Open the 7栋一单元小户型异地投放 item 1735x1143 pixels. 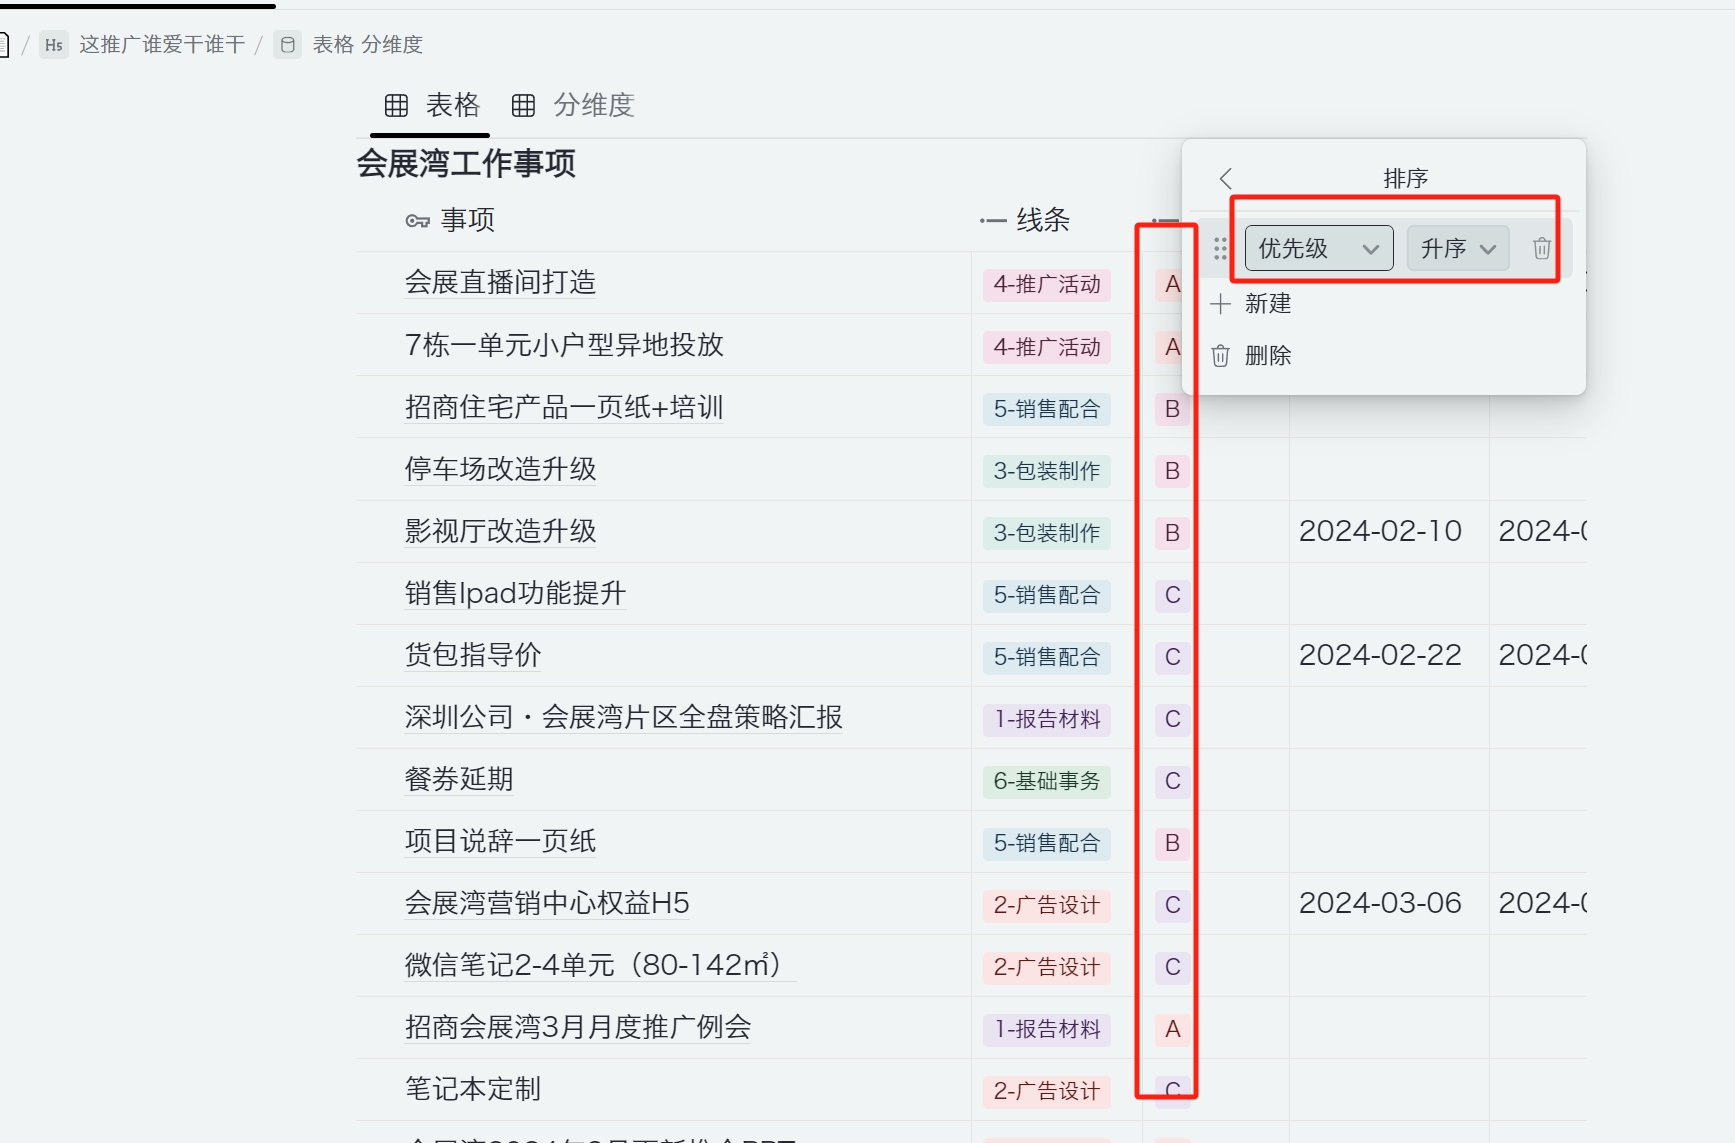(564, 345)
